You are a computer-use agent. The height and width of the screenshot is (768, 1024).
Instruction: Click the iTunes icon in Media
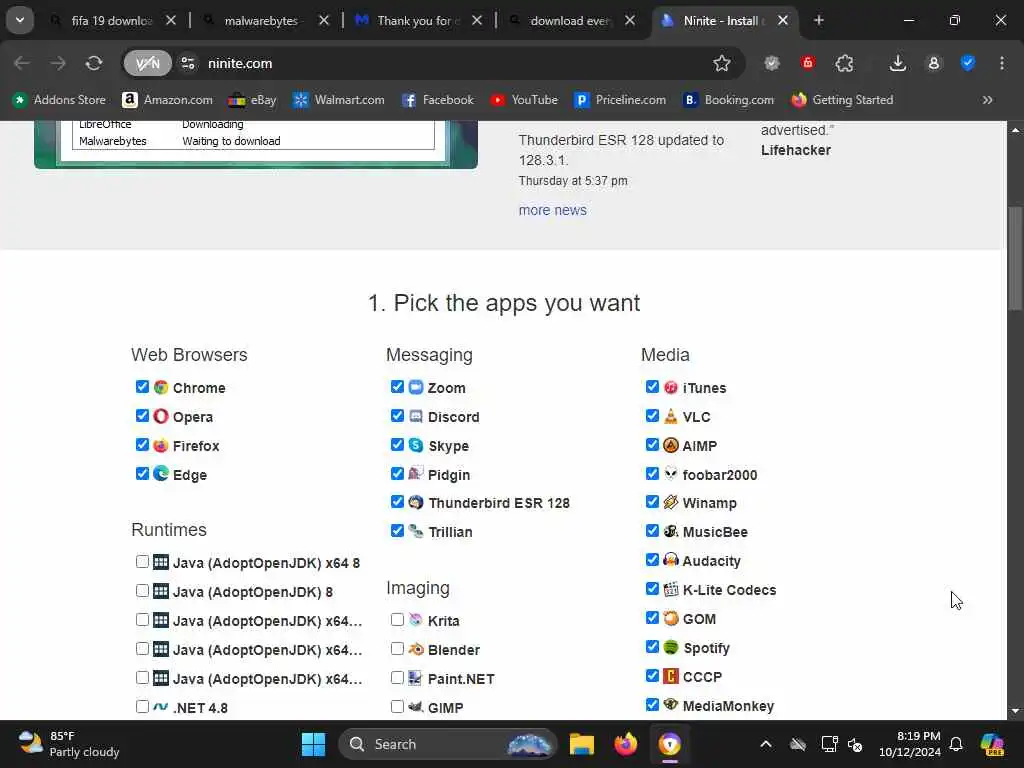(671, 387)
